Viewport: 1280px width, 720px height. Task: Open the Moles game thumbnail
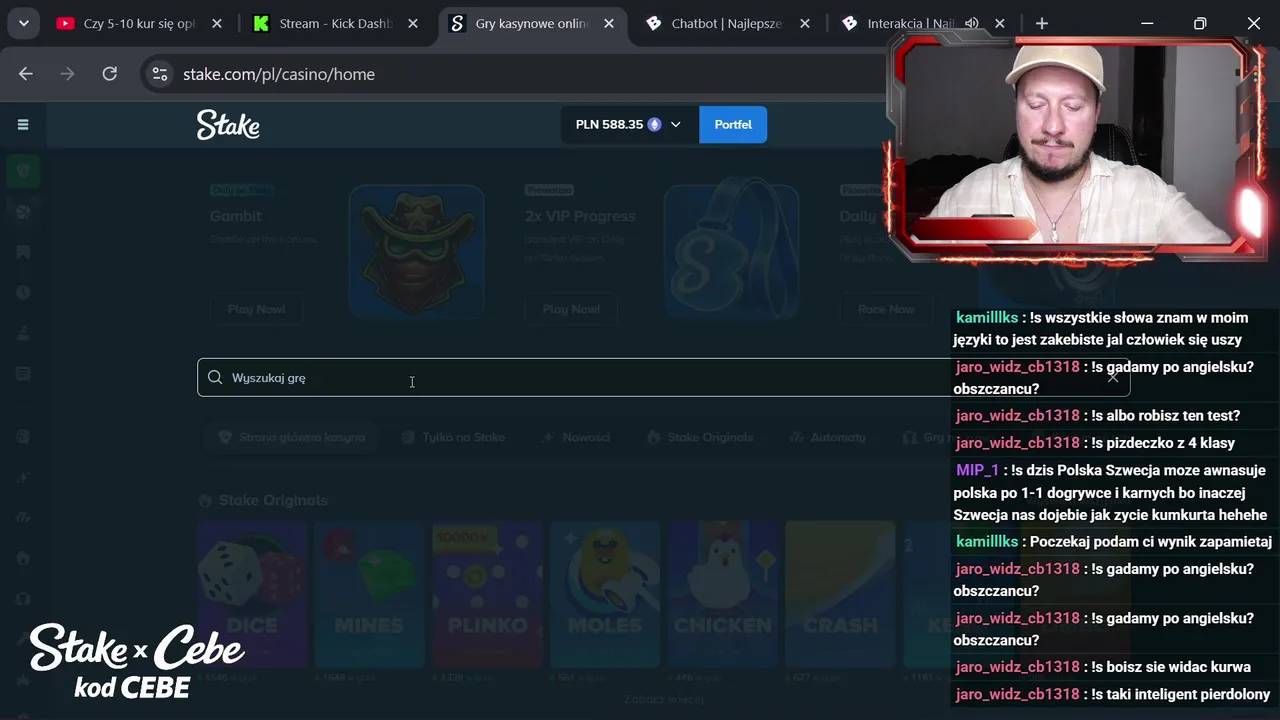pos(605,594)
